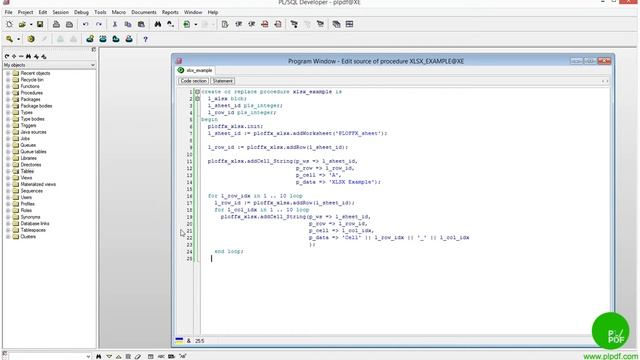The width and height of the screenshot is (640, 360).
Task: Save with the floppy disk icon
Action: point(40,24)
